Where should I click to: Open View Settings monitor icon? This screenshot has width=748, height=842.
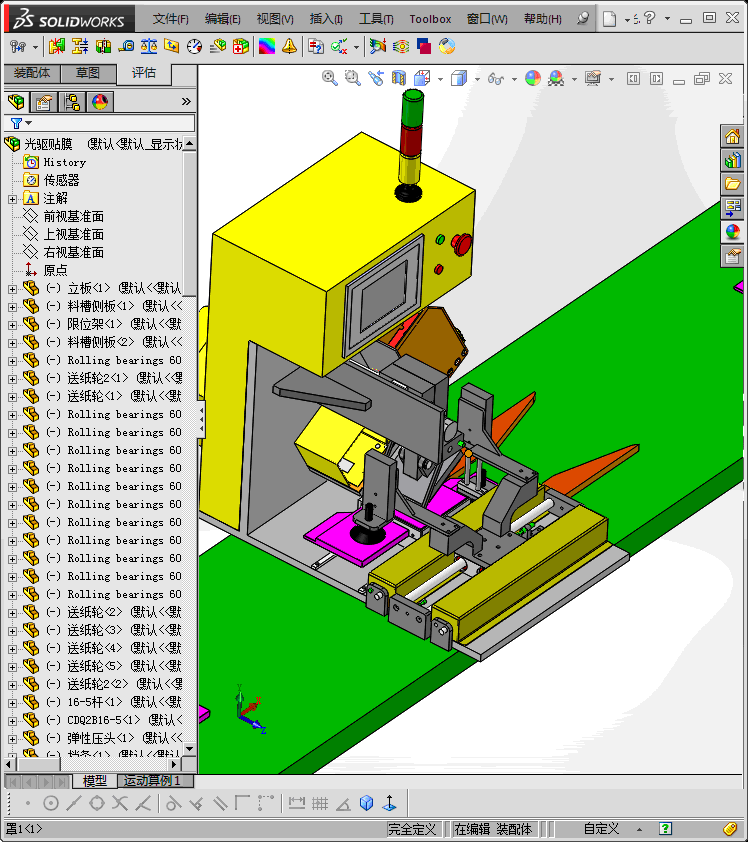click(x=593, y=78)
